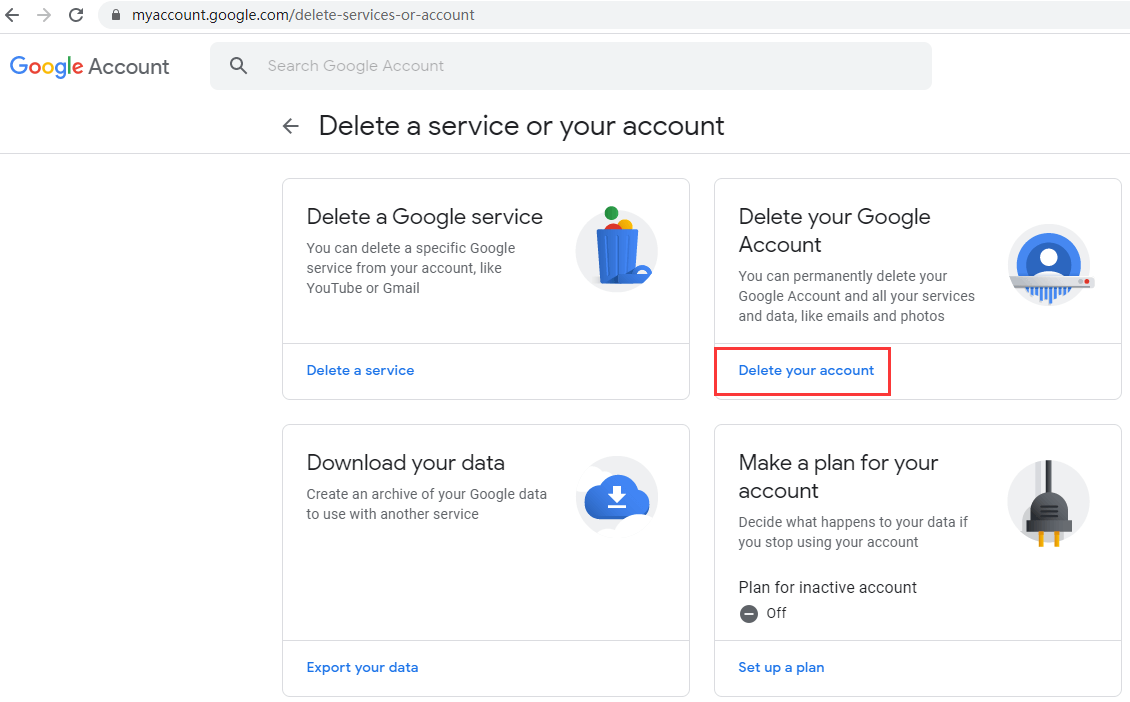Screen dimensions: 1130x702
Task: Click the browser back arrow
Action: click(x=12, y=14)
